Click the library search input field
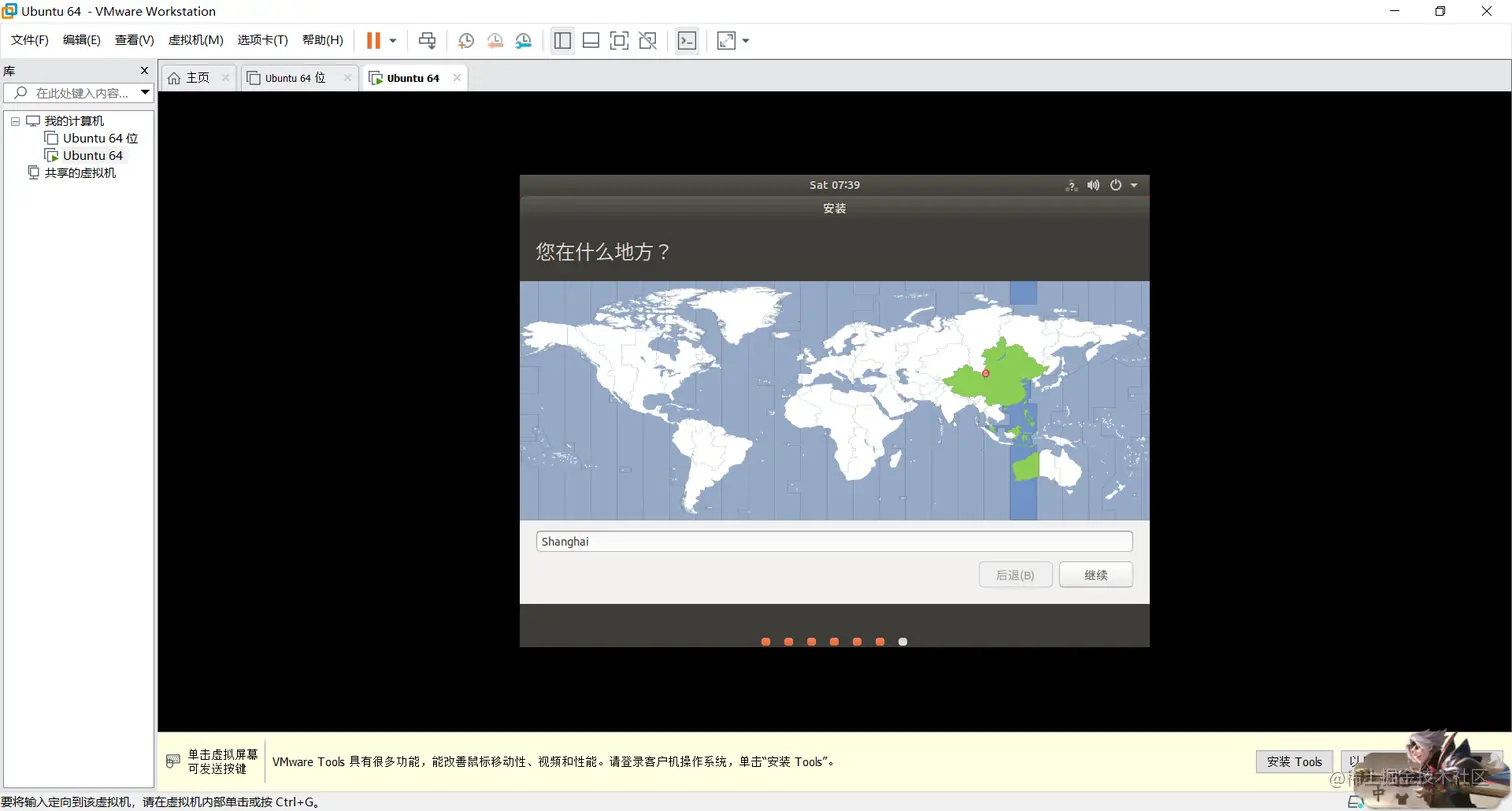The image size is (1512, 811). (76, 93)
